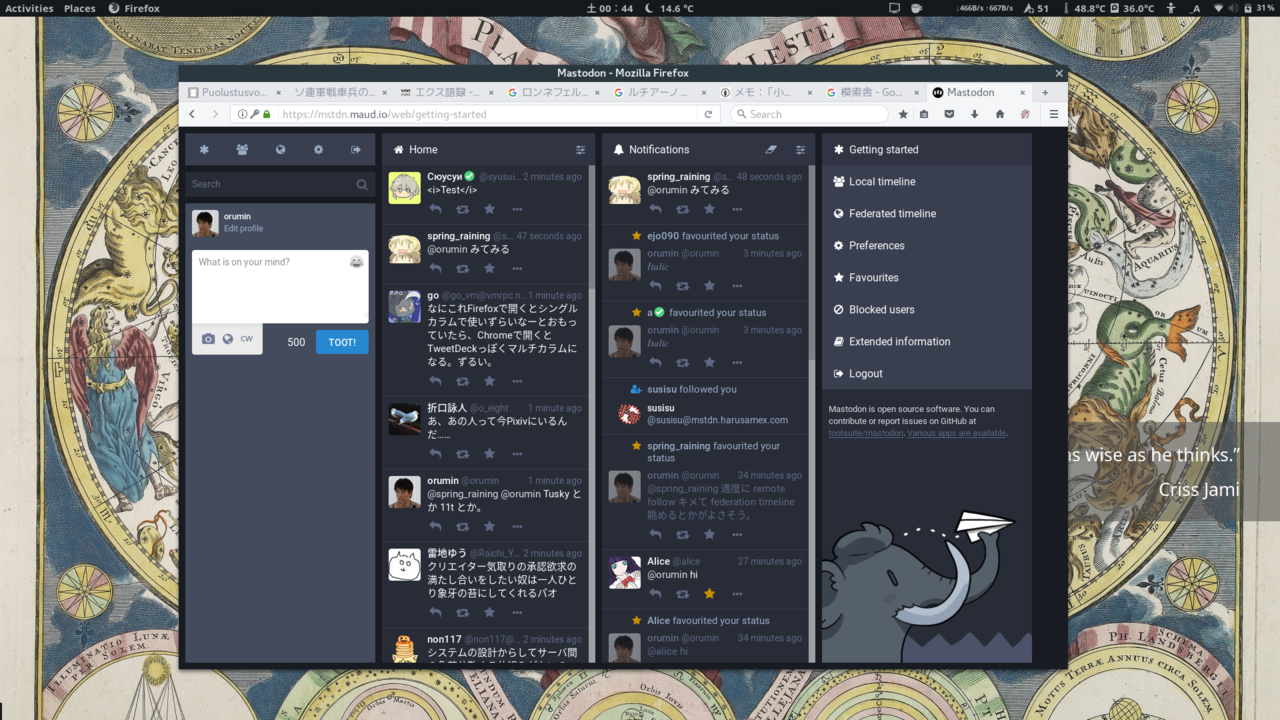The width and height of the screenshot is (1280, 720).
Task: Open more menu on 雷地ゆう's toot
Action: 517,612
